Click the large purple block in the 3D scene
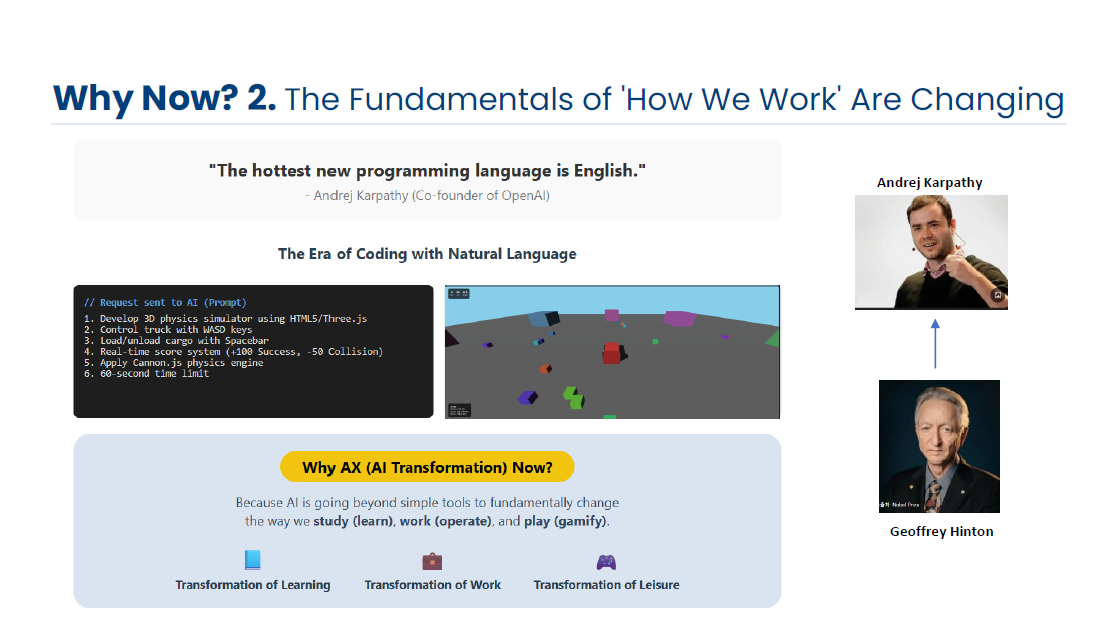The width and height of the screenshot is (1116, 624). pos(679,319)
